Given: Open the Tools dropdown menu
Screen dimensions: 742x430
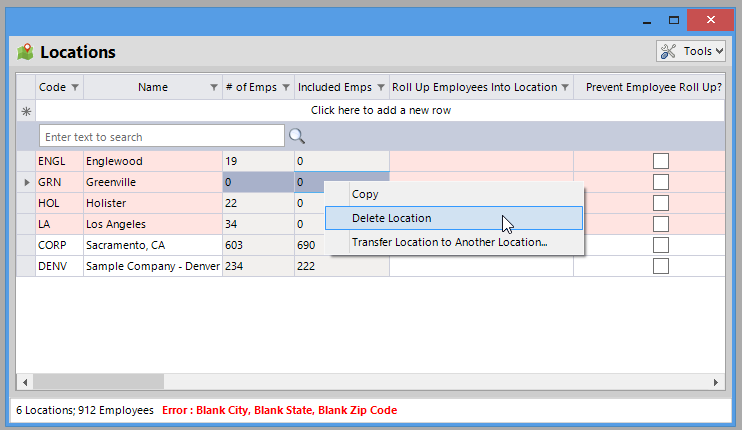Looking at the screenshot, I should (x=690, y=51).
